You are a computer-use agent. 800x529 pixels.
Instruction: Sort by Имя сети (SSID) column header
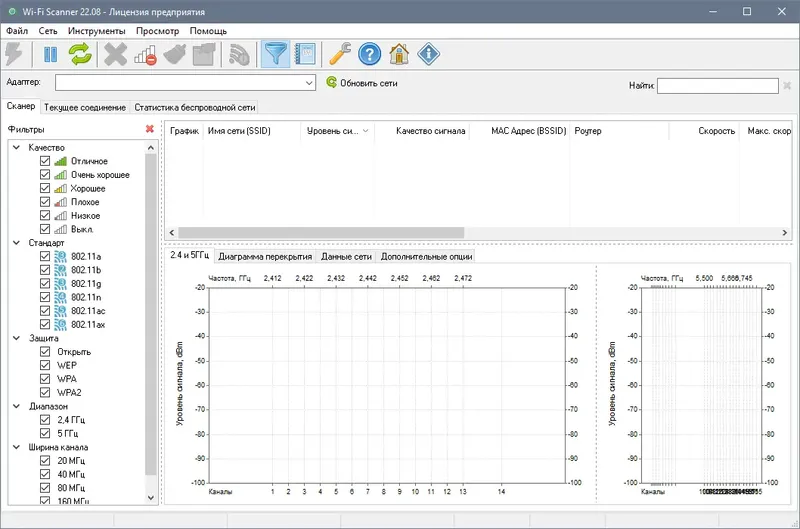(252, 131)
